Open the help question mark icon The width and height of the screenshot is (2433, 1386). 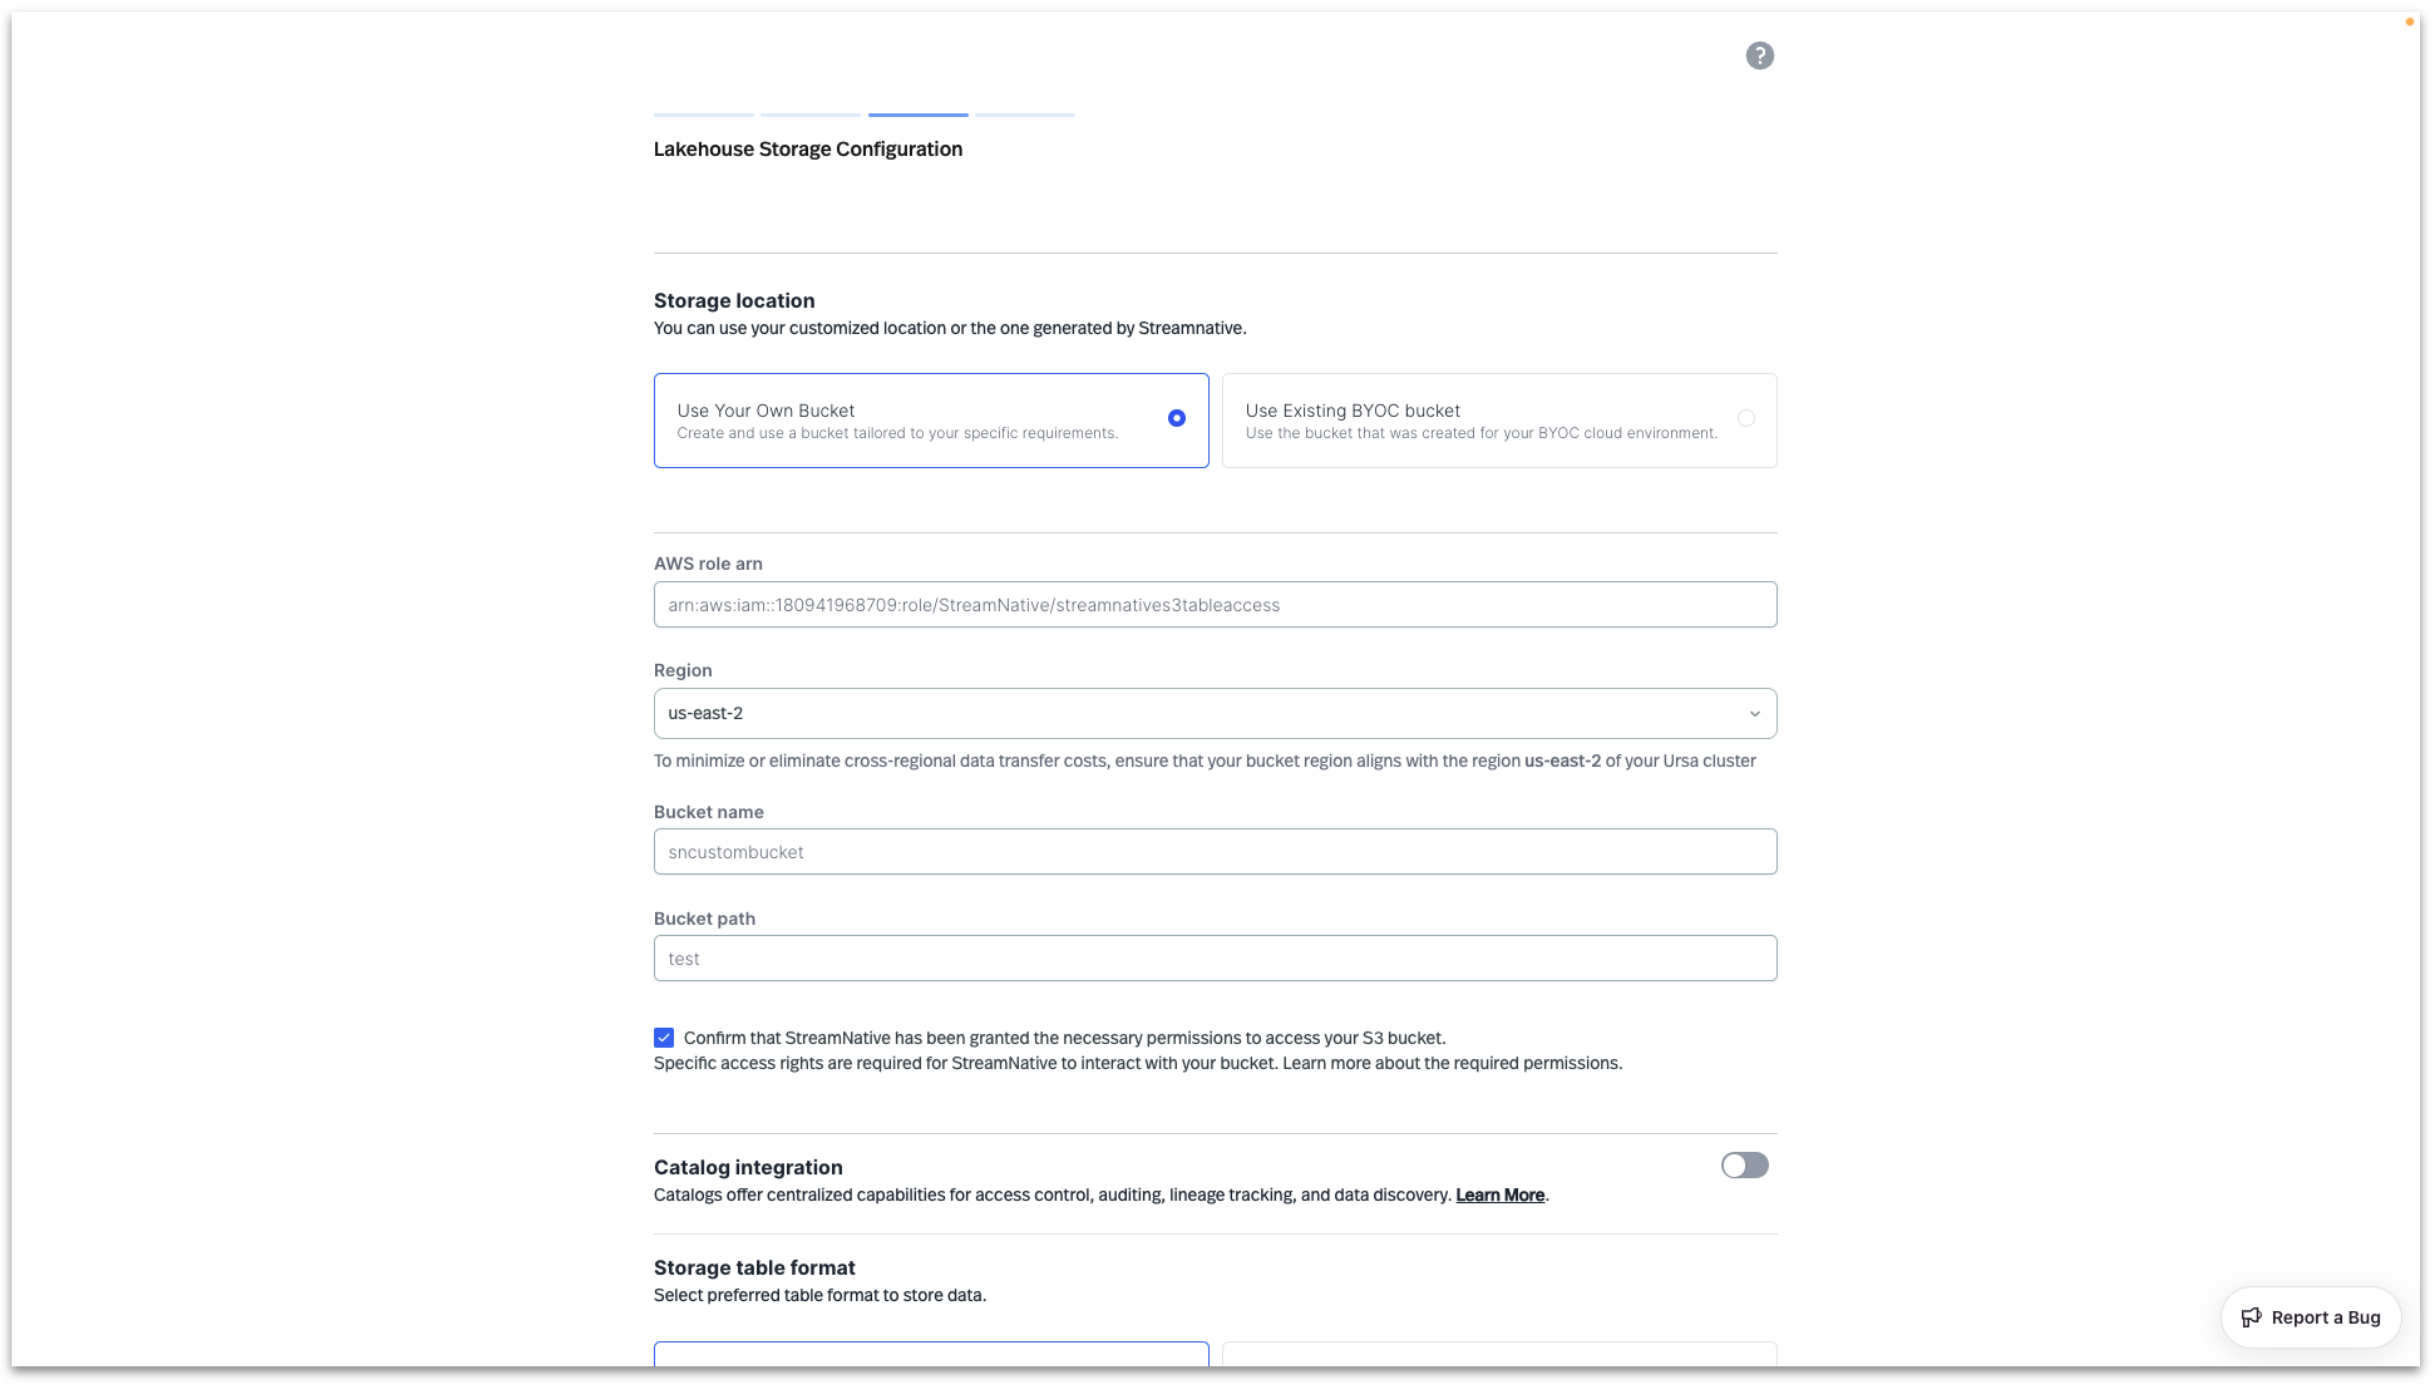(1759, 56)
